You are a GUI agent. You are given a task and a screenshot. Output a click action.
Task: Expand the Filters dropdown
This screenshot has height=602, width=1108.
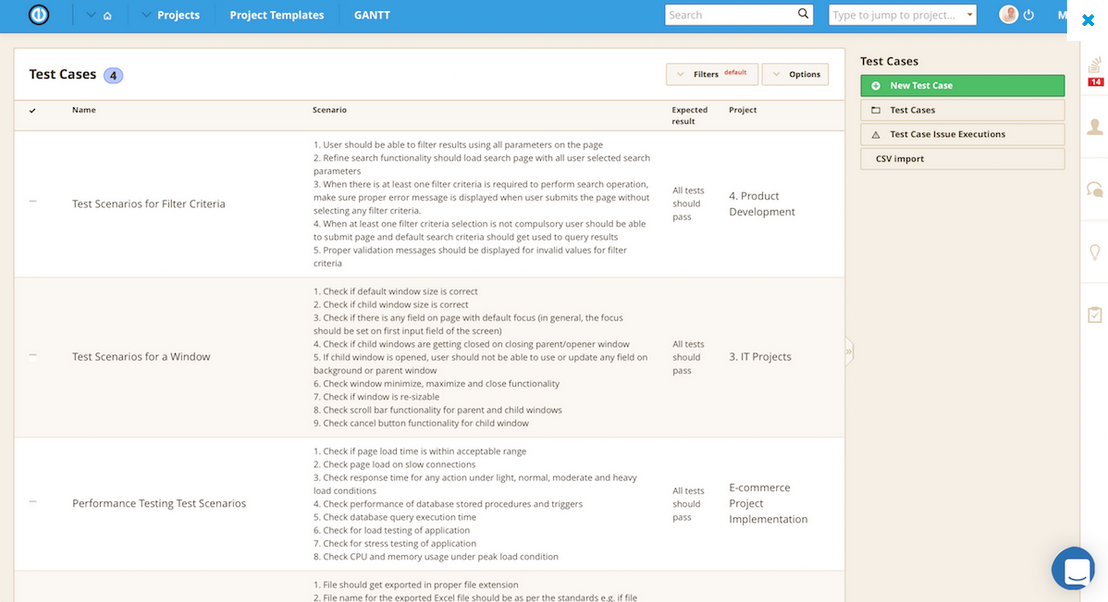[712, 74]
